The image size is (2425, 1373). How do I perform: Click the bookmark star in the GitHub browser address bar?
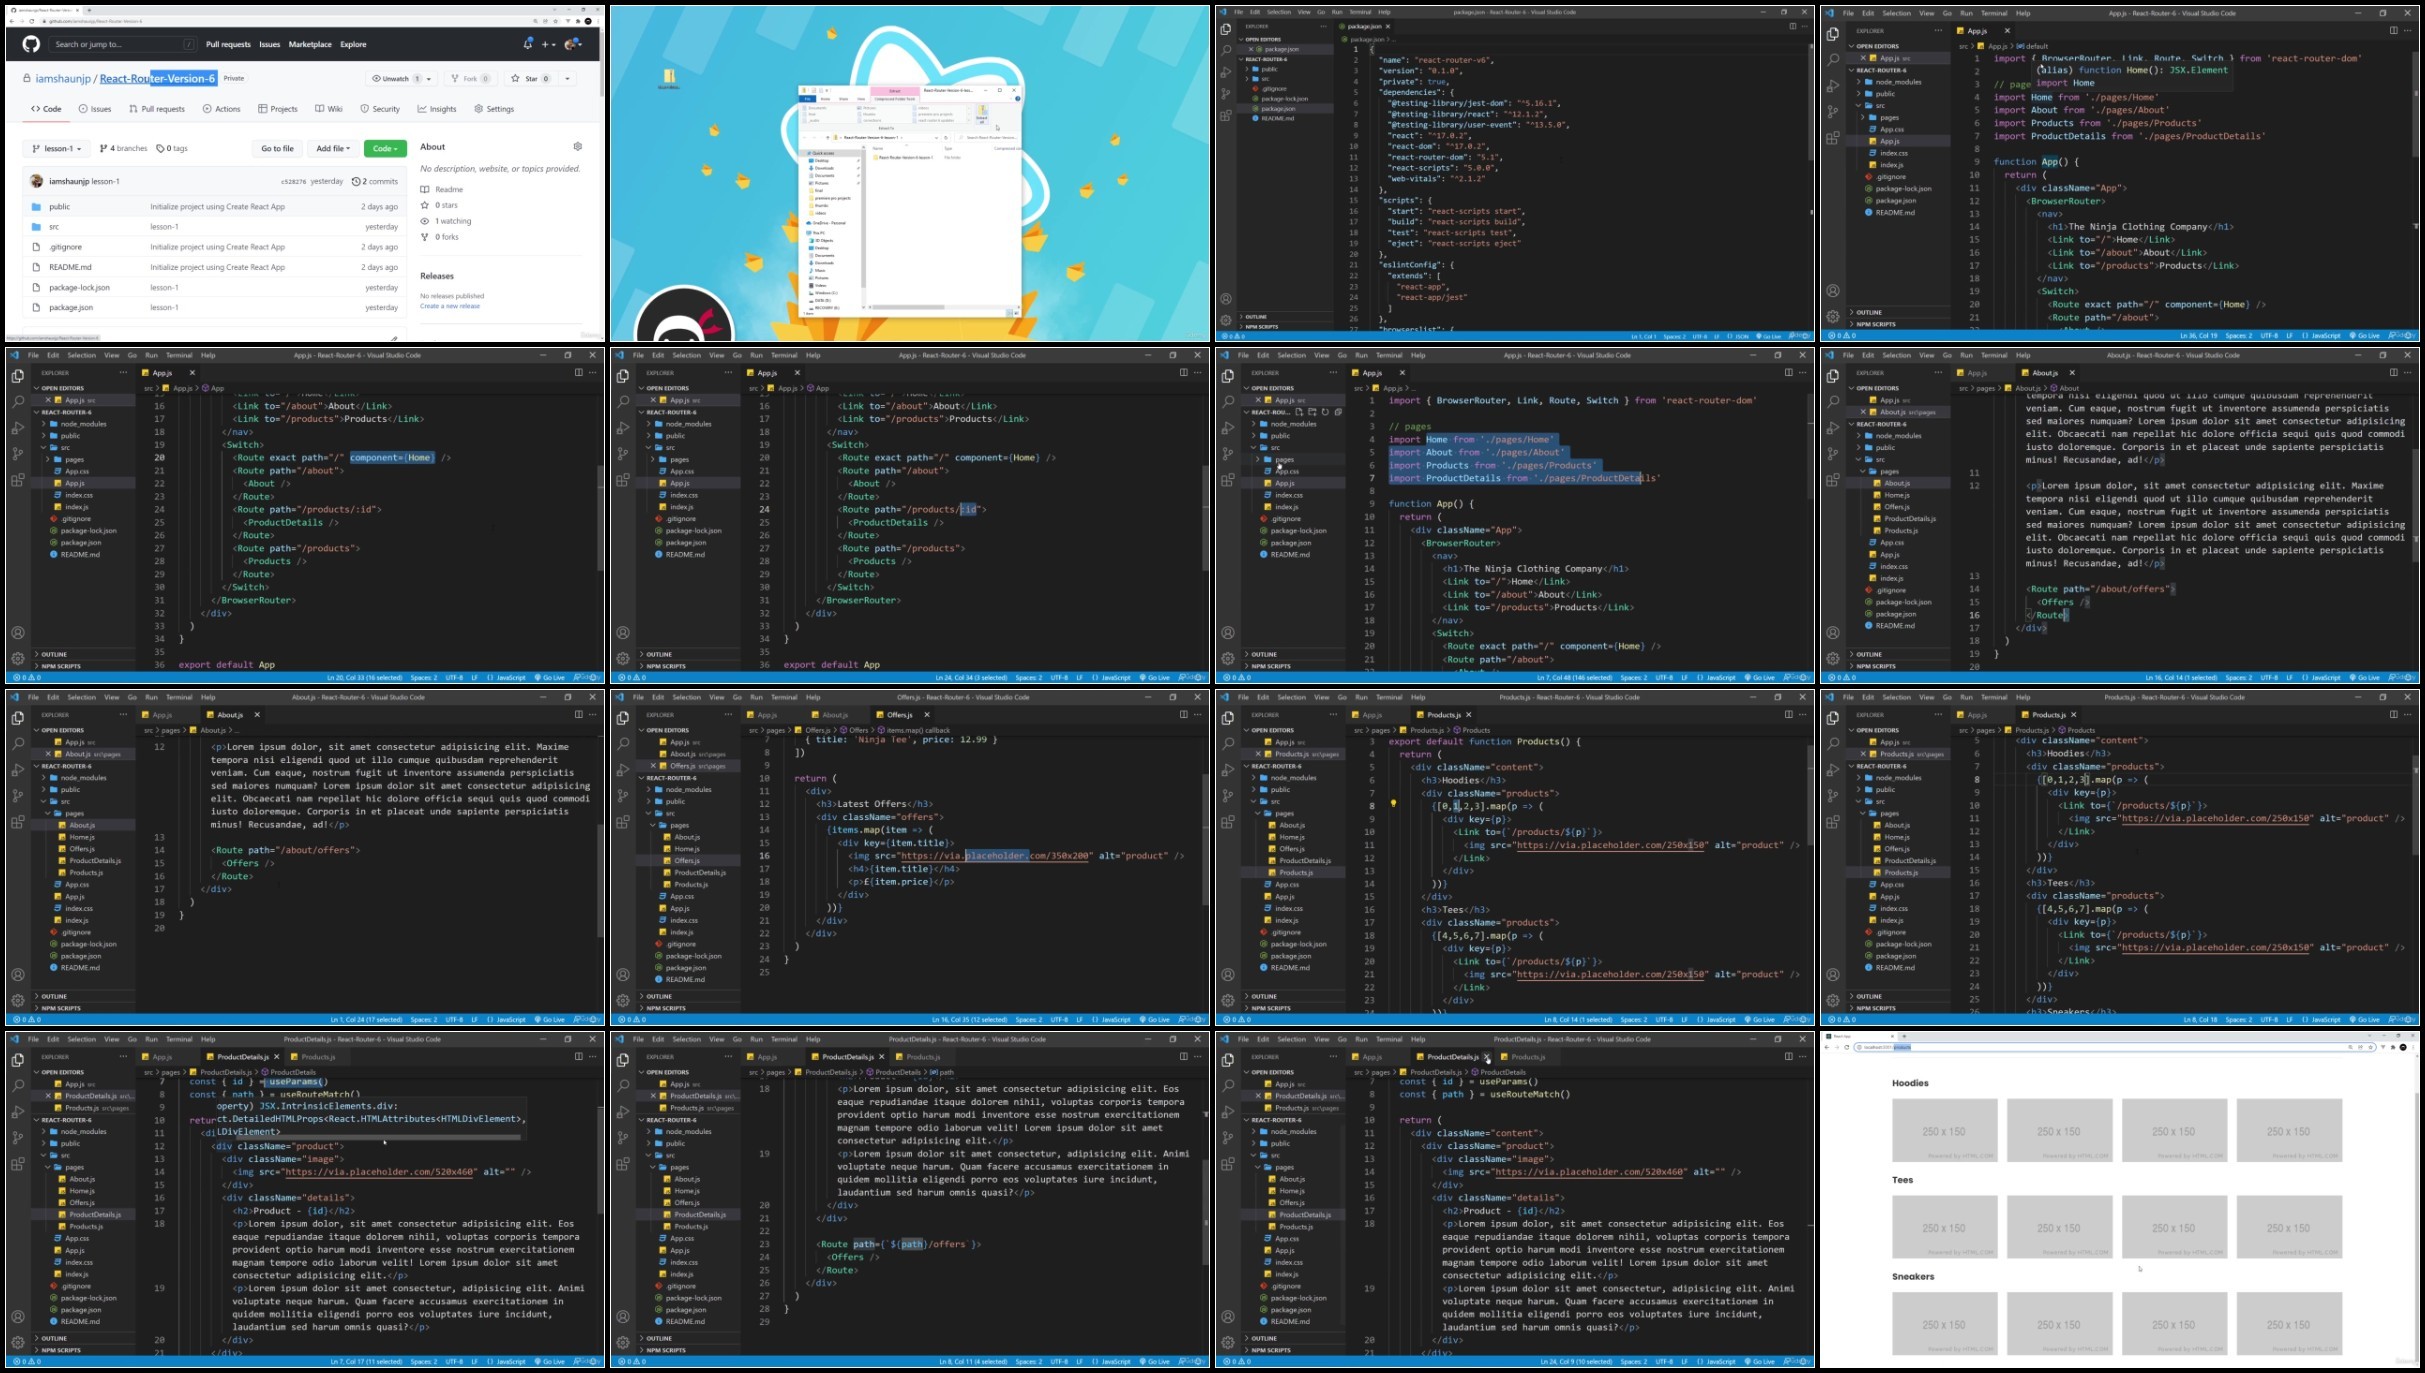[555, 21]
